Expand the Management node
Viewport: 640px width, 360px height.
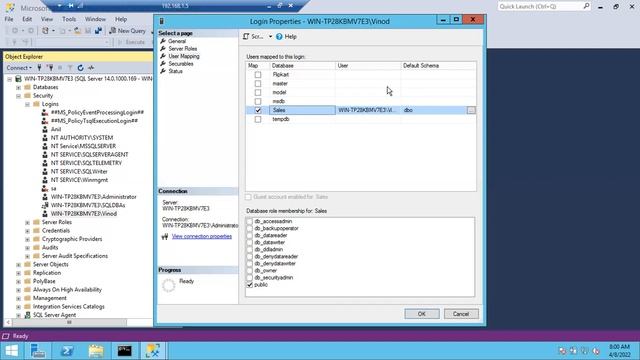tap(18, 298)
